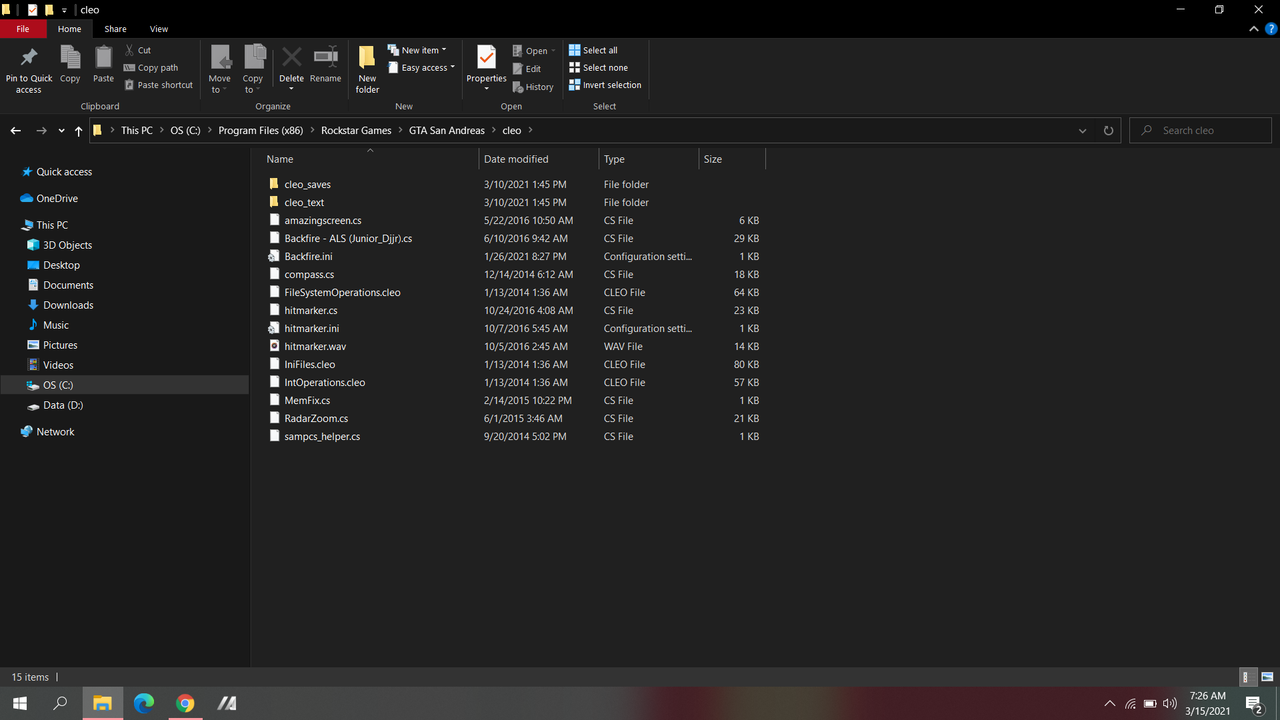The width and height of the screenshot is (1280, 720).
Task: Open Properties from the ribbon
Action: coord(487,69)
